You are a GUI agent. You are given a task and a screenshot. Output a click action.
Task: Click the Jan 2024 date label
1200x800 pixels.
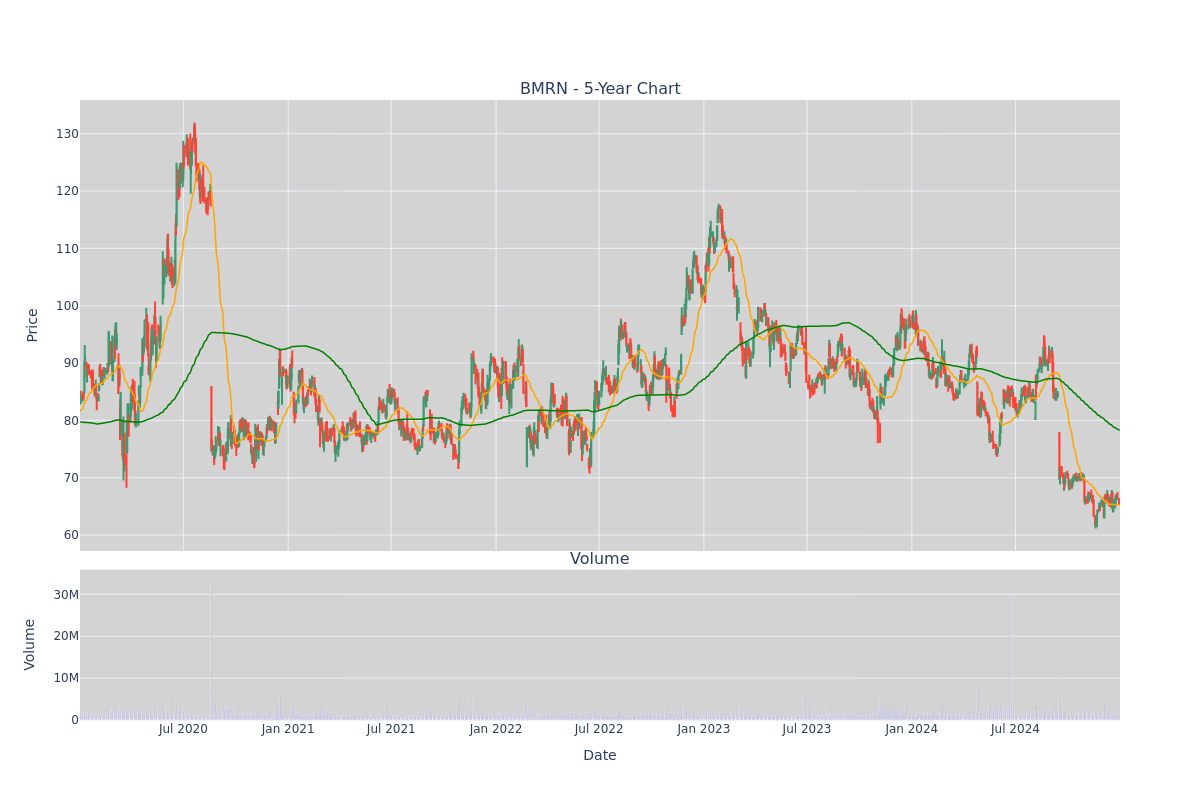coord(912,729)
